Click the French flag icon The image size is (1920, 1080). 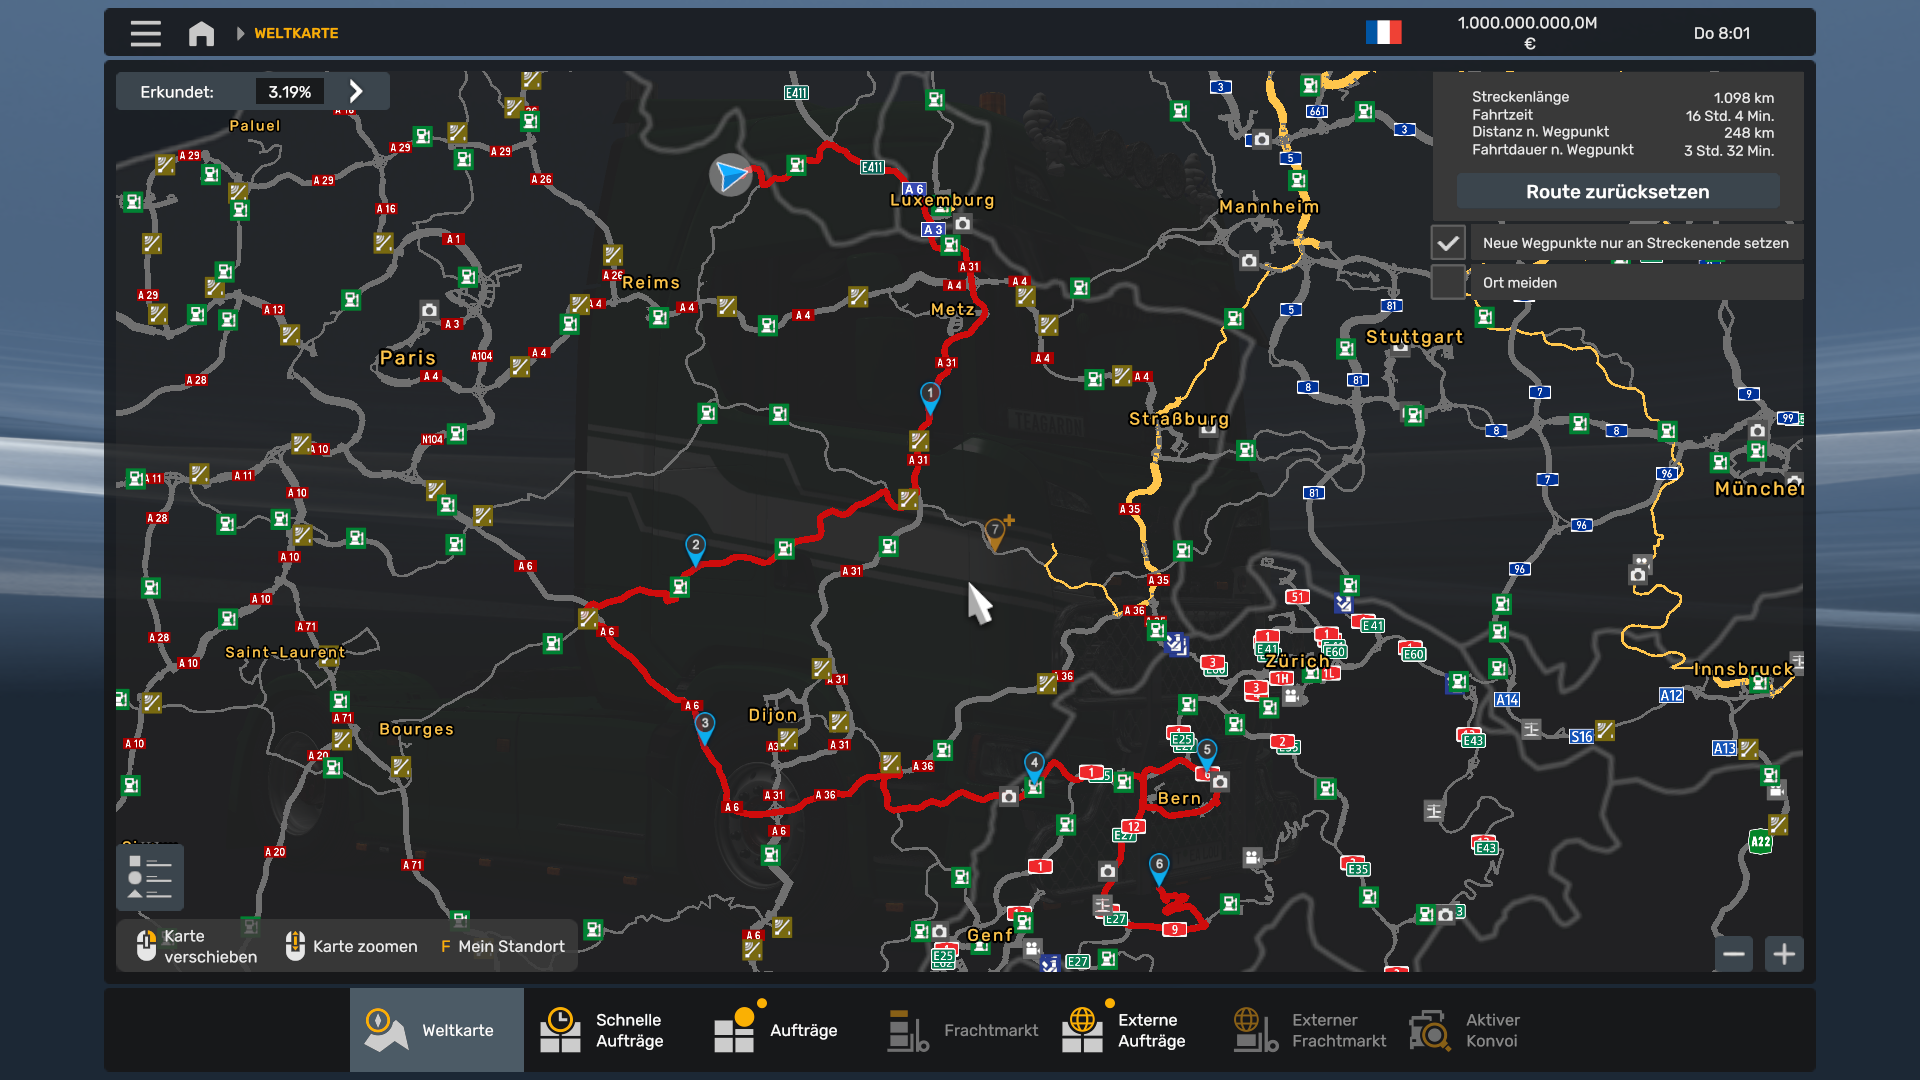point(1383,33)
